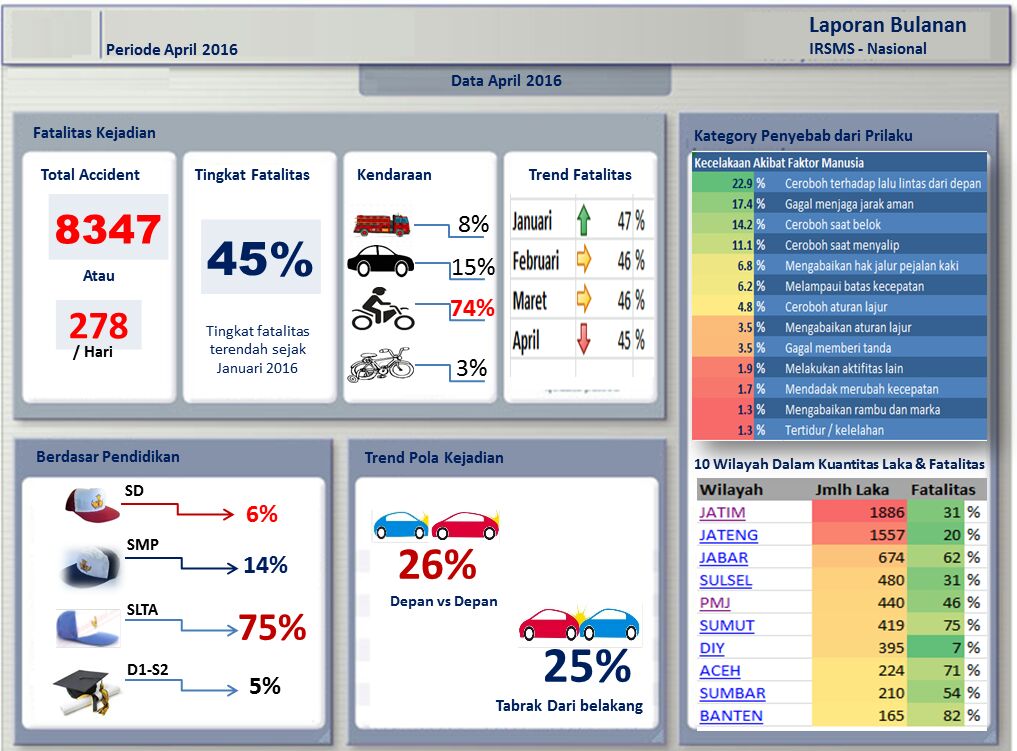This screenshot has height=751, width=1017.
Task: Click the Wilayah column header
Action: point(731,490)
